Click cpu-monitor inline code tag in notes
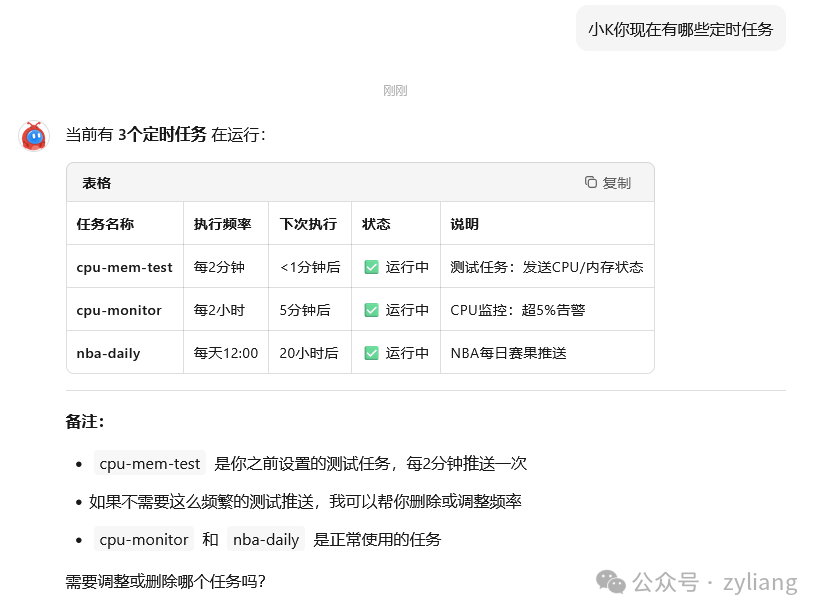823x615 pixels. [144, 539]
